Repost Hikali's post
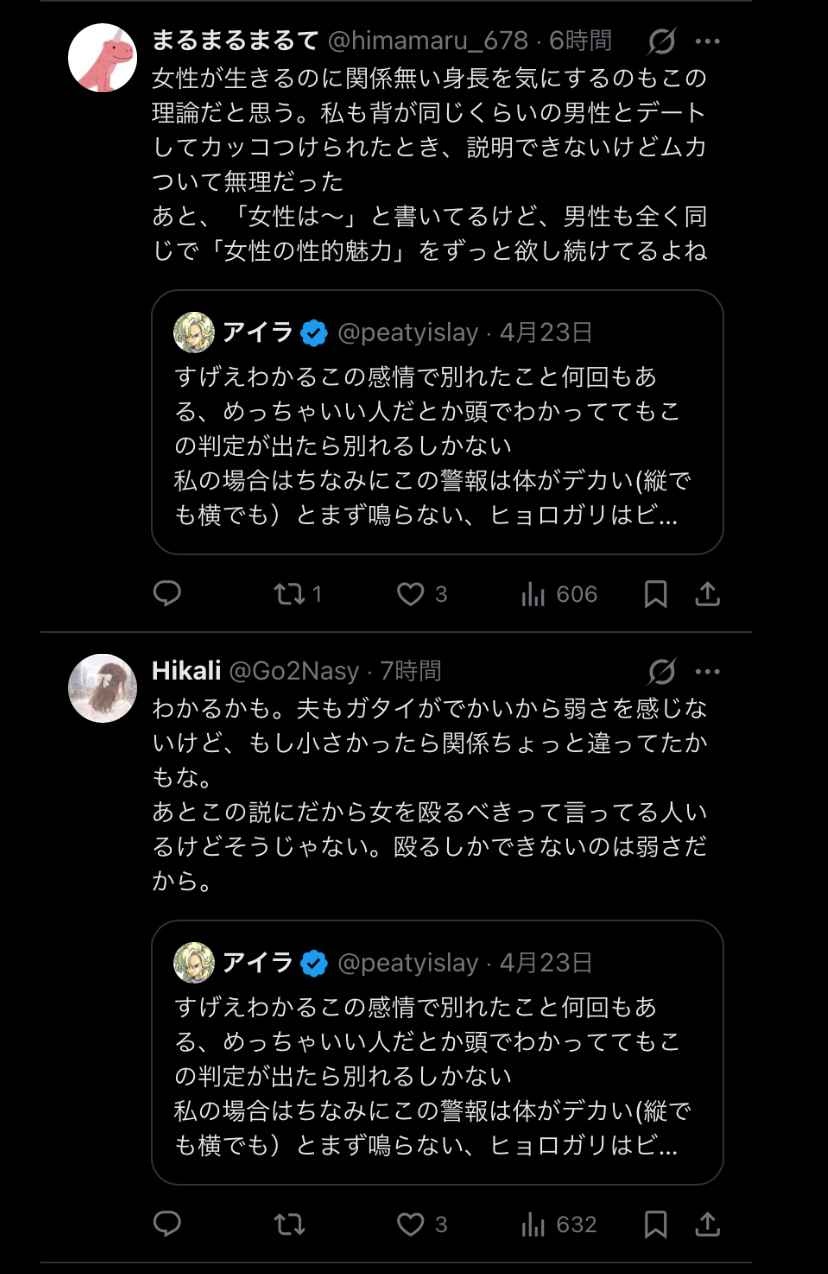The image size is (828, 1274). (288, 1224)
